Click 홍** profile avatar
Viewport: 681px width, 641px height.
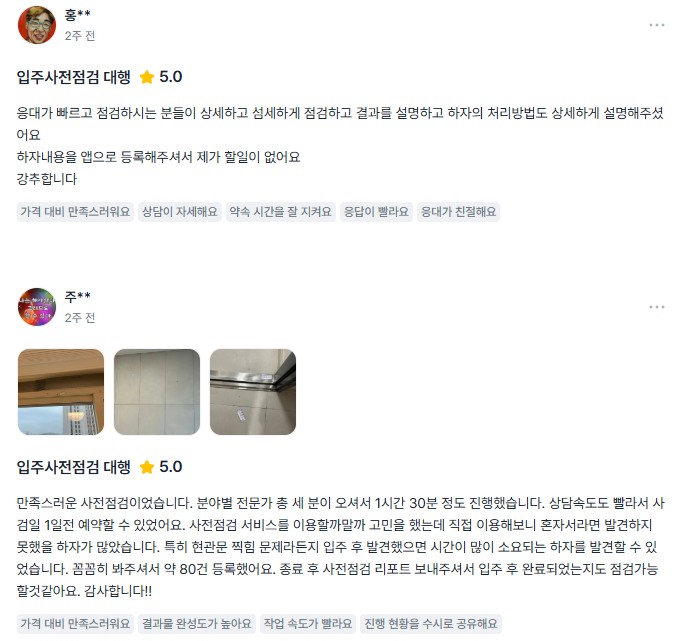(37, 25)
